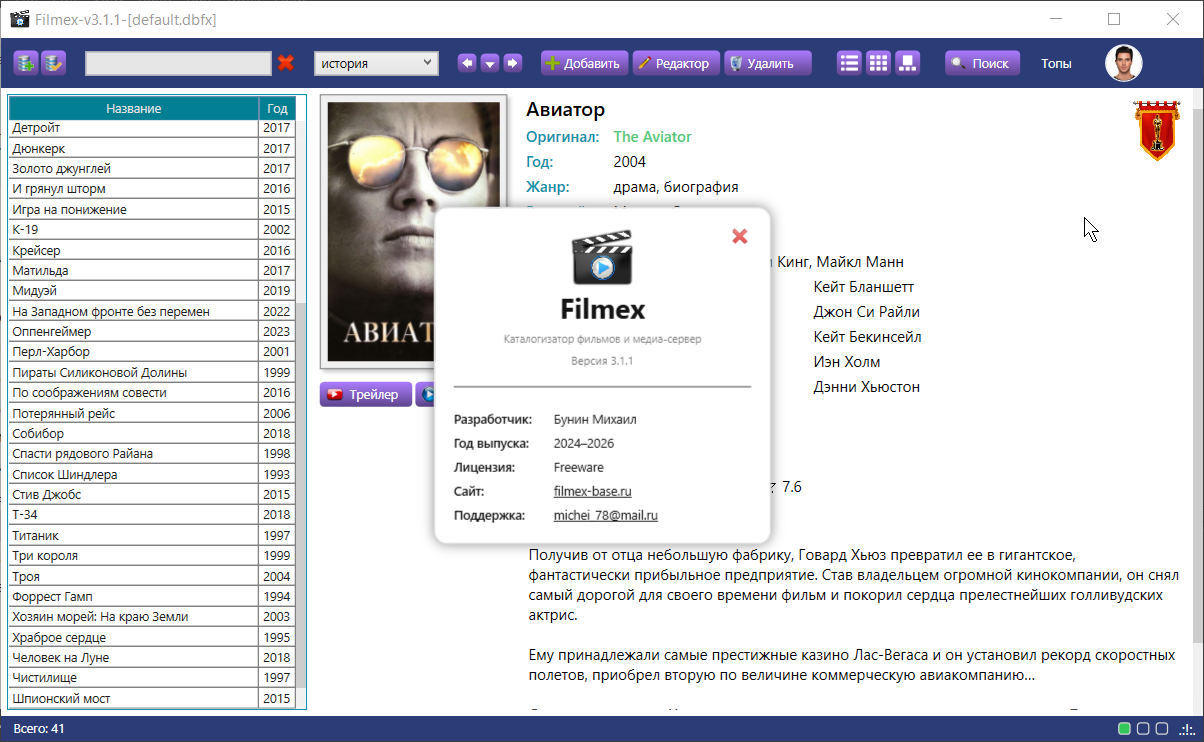Click the green status indicator square
The height and width of the screenshot is (742, 1204).
coord(1125,729)
